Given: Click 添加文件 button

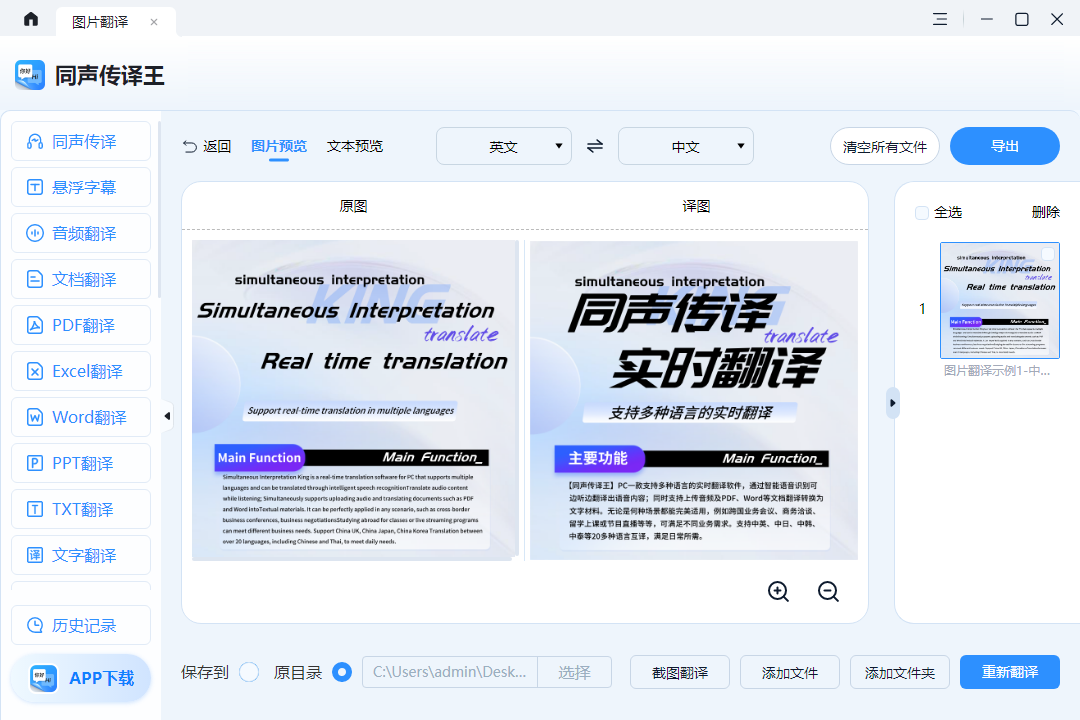Looking at the screenshot, I should pyautogui.click(x=789, y=672).
